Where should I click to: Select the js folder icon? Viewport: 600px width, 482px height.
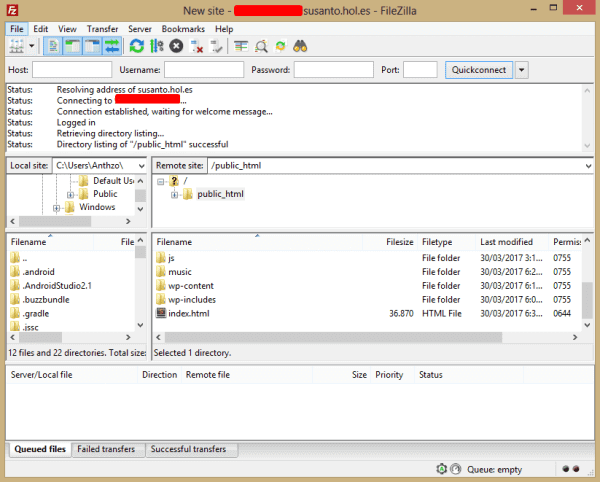(161, 257)
